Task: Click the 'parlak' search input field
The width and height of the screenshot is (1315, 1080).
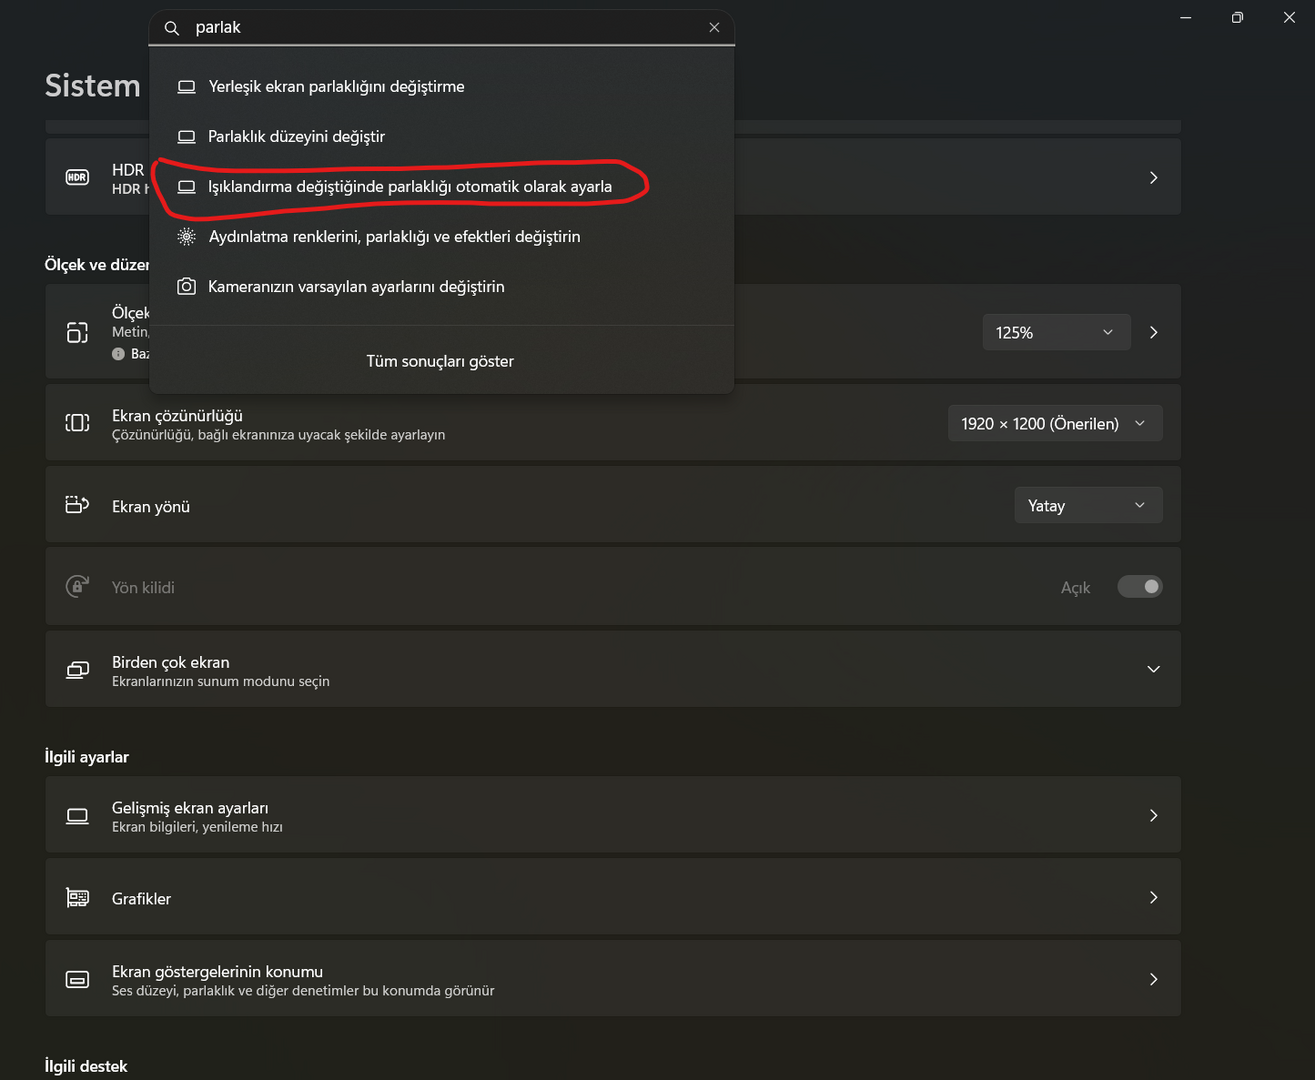Action: click(x=440, y=28)
